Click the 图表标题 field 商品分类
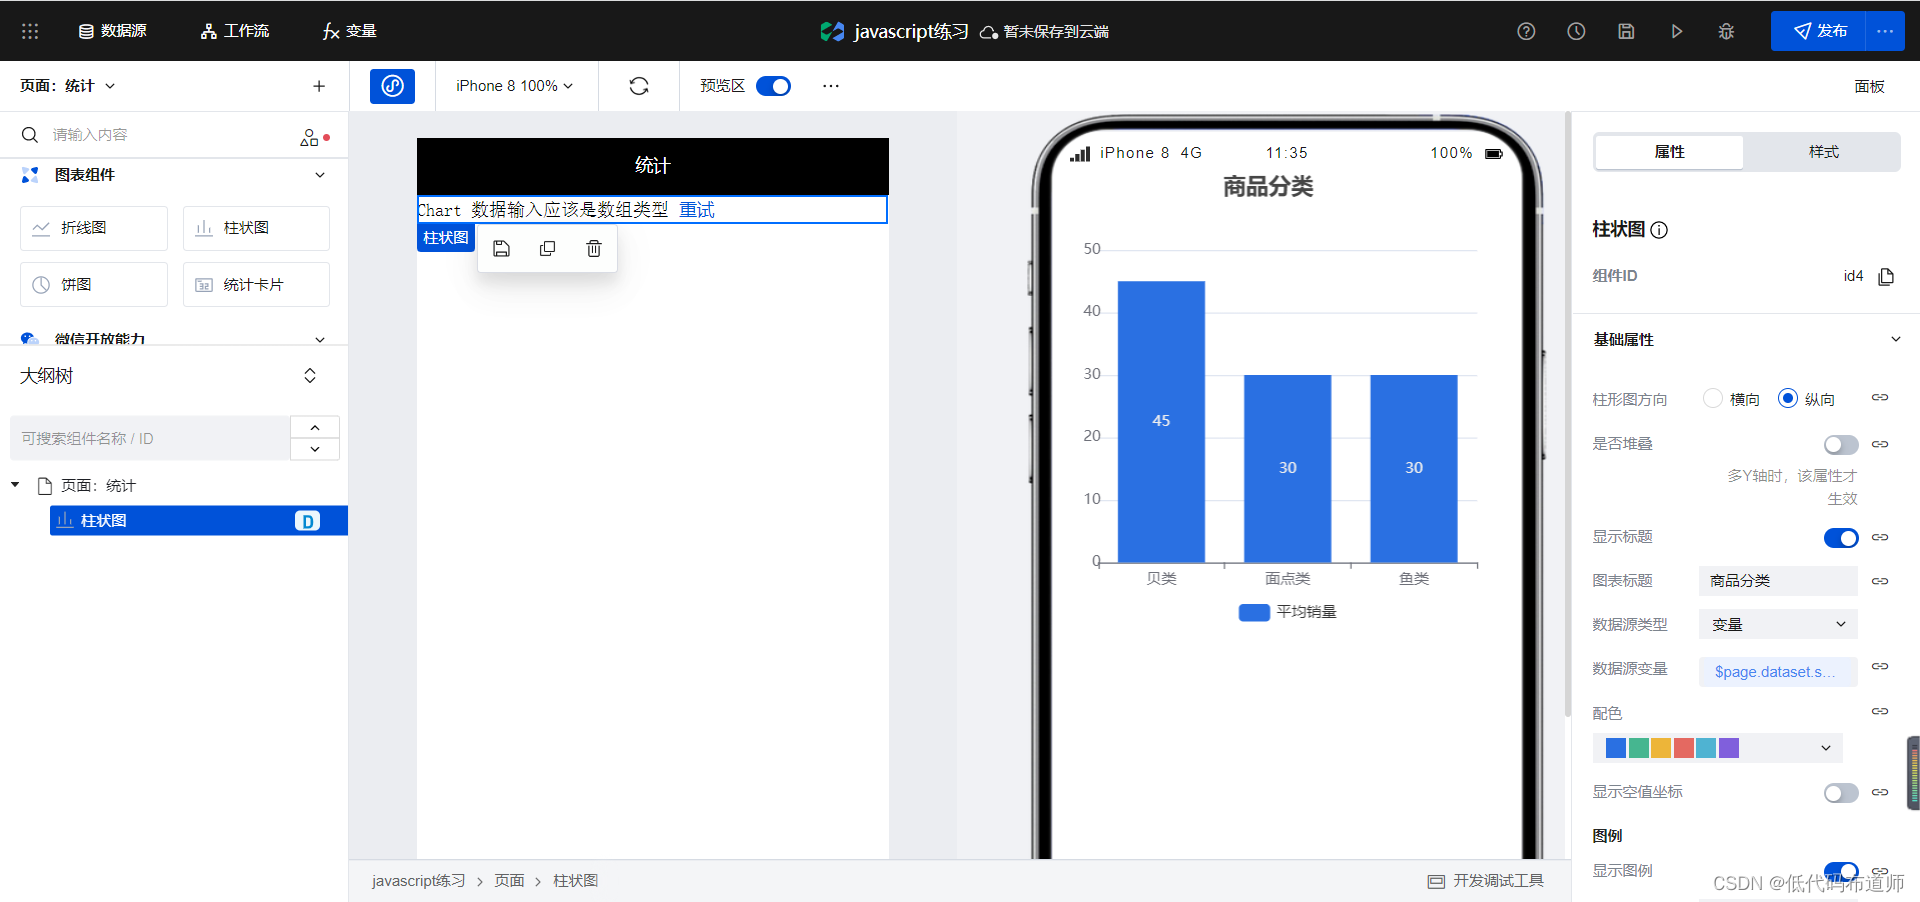This screenshot has width=1920, height=902. pos(1778,581)
